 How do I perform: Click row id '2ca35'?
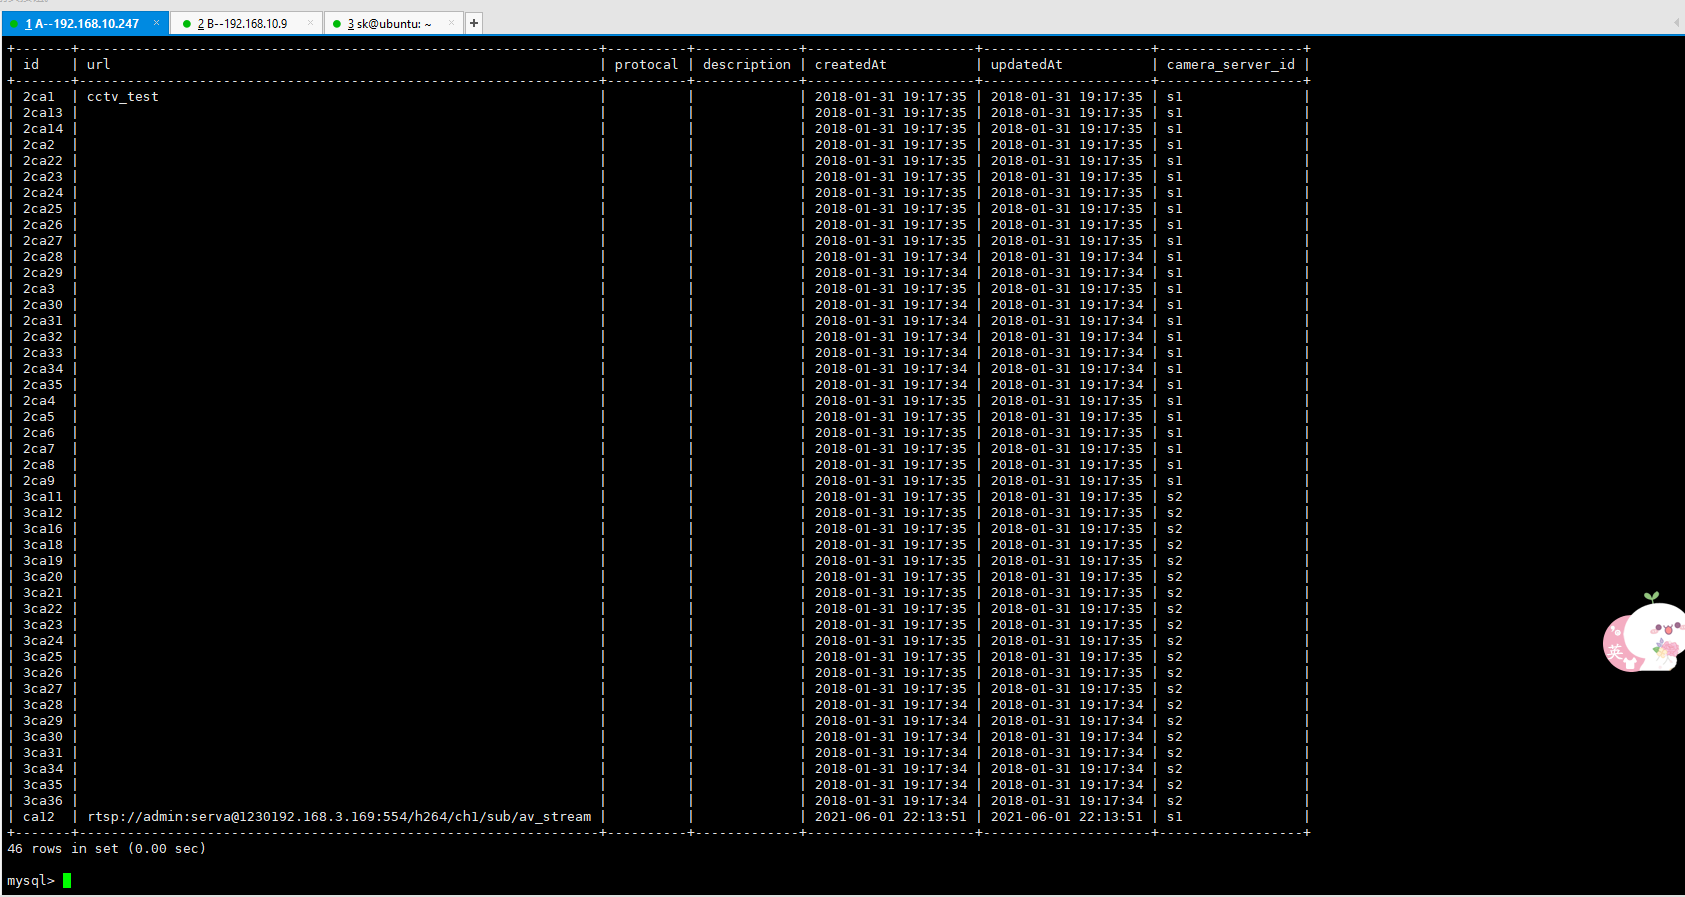pyautogui.click(x=43, y=385)
